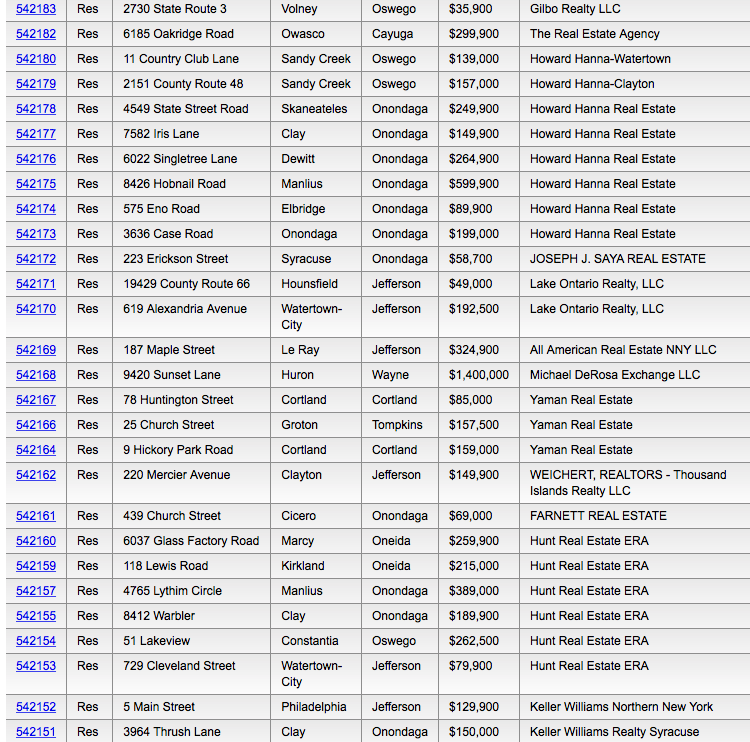Viewport: 750px width, 742px height.
Task: Select address 19429 County Route 66
Action: click(187, 284)
